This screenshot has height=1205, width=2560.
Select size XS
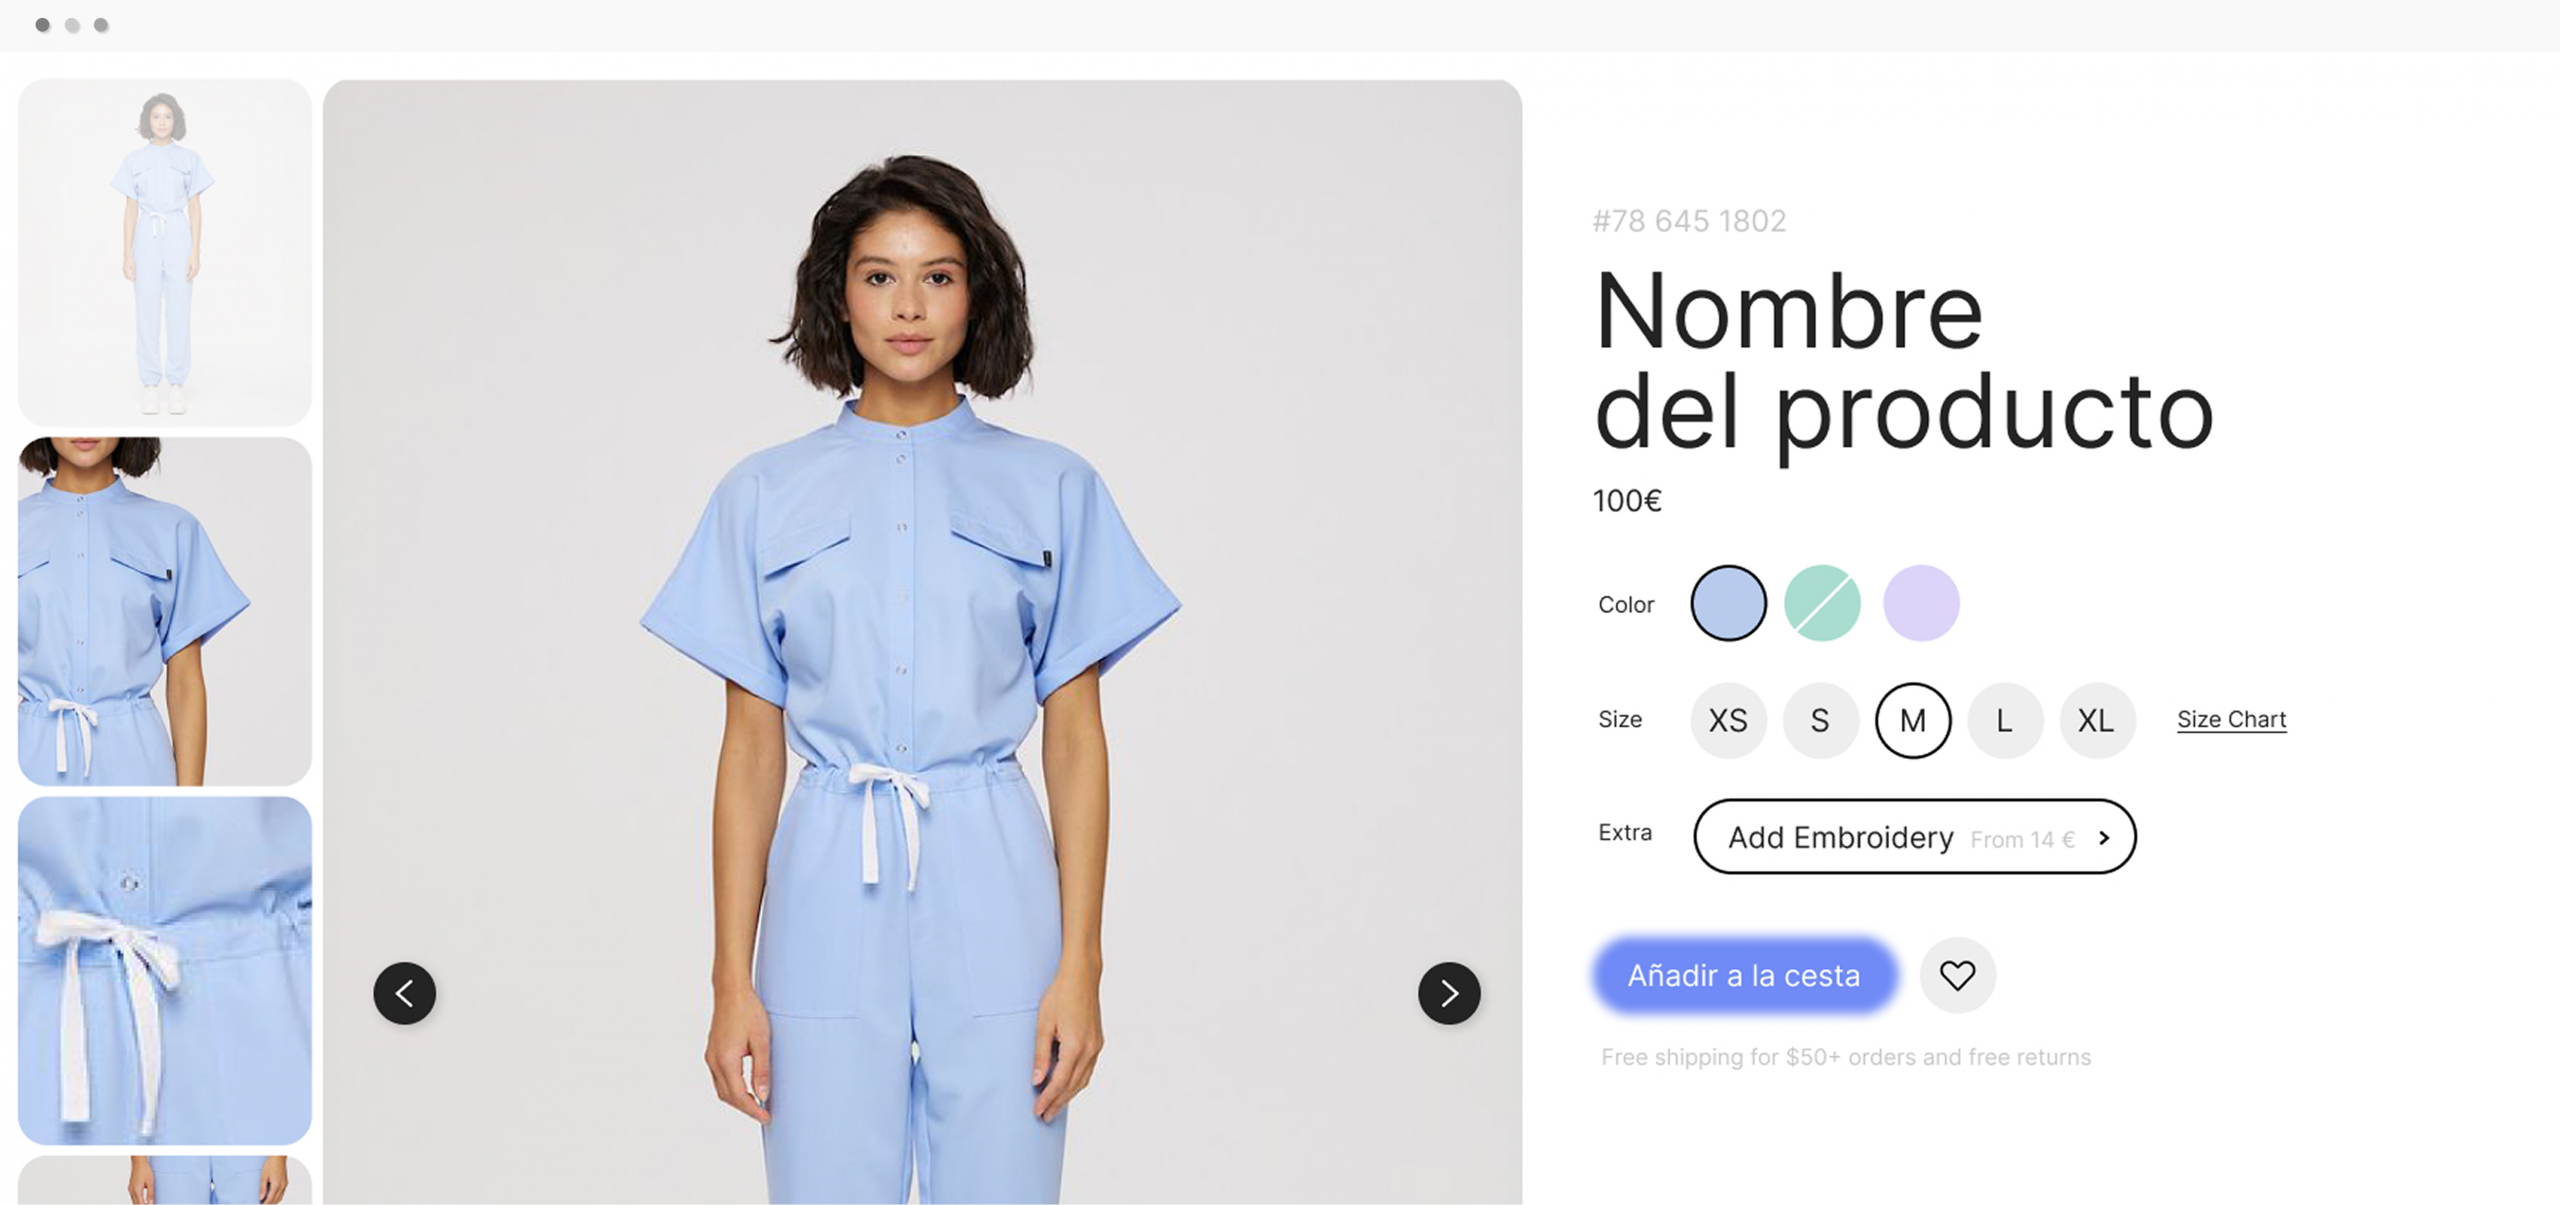(1728, 720)
